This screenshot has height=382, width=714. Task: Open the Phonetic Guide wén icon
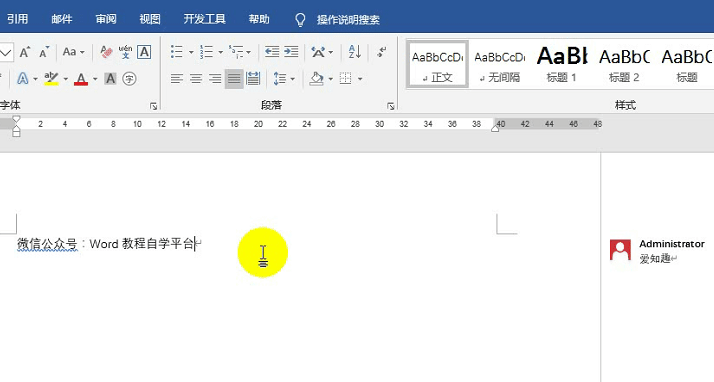click(x=125, y=52)
